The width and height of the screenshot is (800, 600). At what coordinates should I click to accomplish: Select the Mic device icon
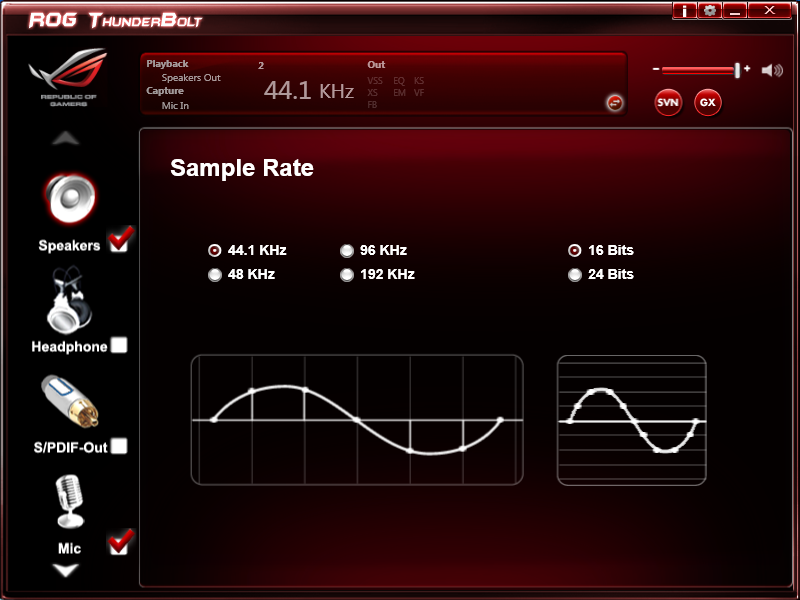coord(69,501)
